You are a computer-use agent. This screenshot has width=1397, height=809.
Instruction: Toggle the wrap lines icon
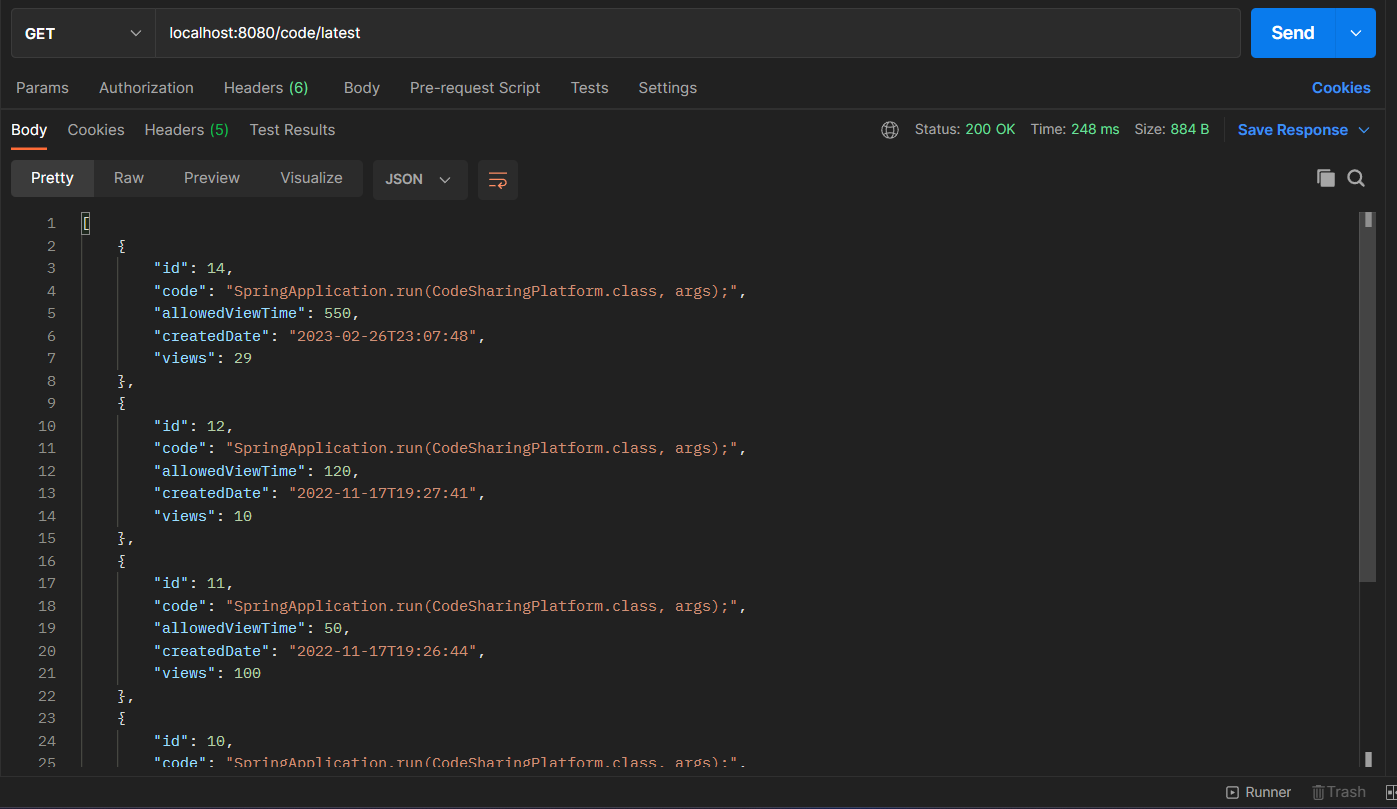498,179
